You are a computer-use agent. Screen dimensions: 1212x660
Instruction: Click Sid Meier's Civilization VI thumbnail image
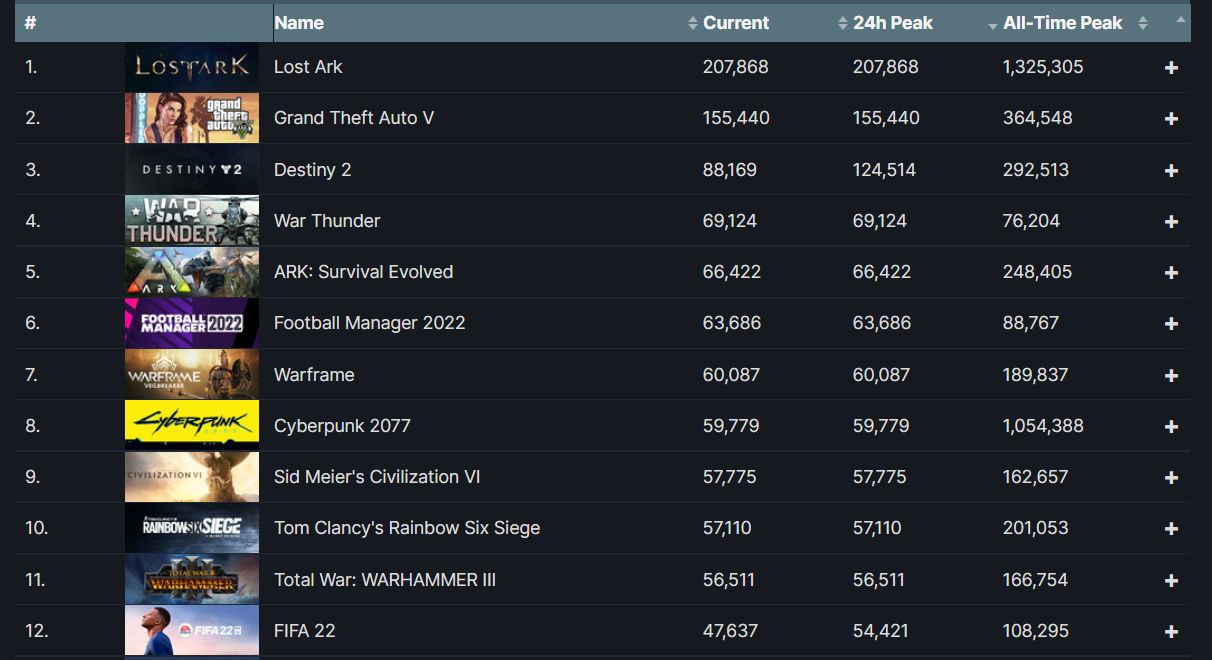click(x=192, y=477)
